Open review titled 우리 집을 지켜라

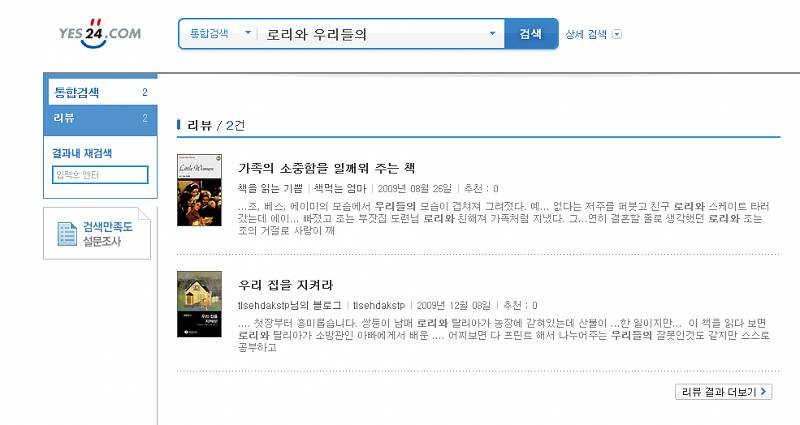(x=285, y=285)
